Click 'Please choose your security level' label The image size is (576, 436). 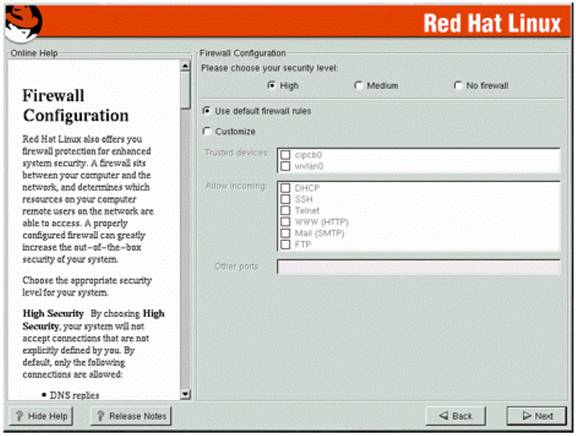pos(270,68)
